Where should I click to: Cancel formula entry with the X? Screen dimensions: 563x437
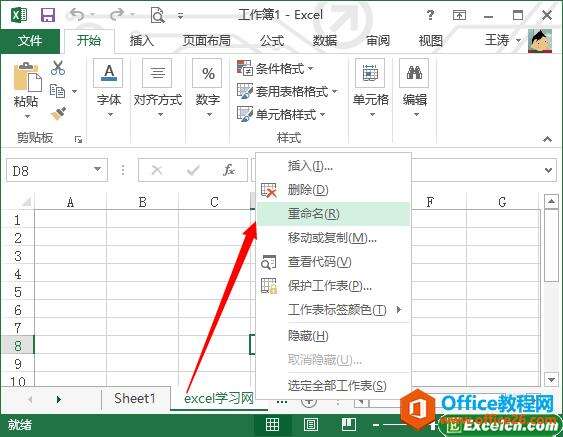157,170
